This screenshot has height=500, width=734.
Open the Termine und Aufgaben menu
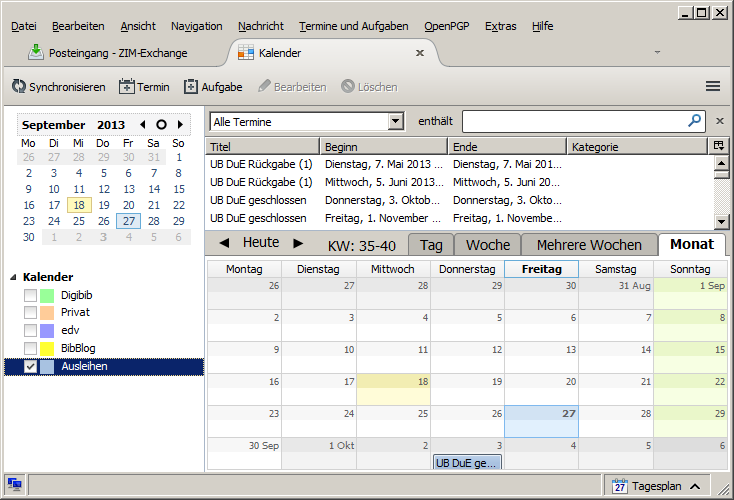coord(342,26)
